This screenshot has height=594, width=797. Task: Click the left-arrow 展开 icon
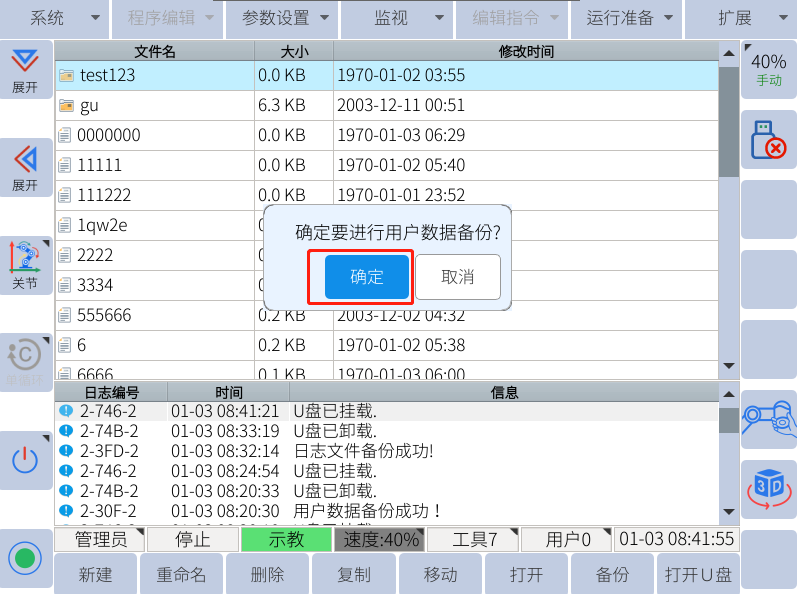point(25,167)
